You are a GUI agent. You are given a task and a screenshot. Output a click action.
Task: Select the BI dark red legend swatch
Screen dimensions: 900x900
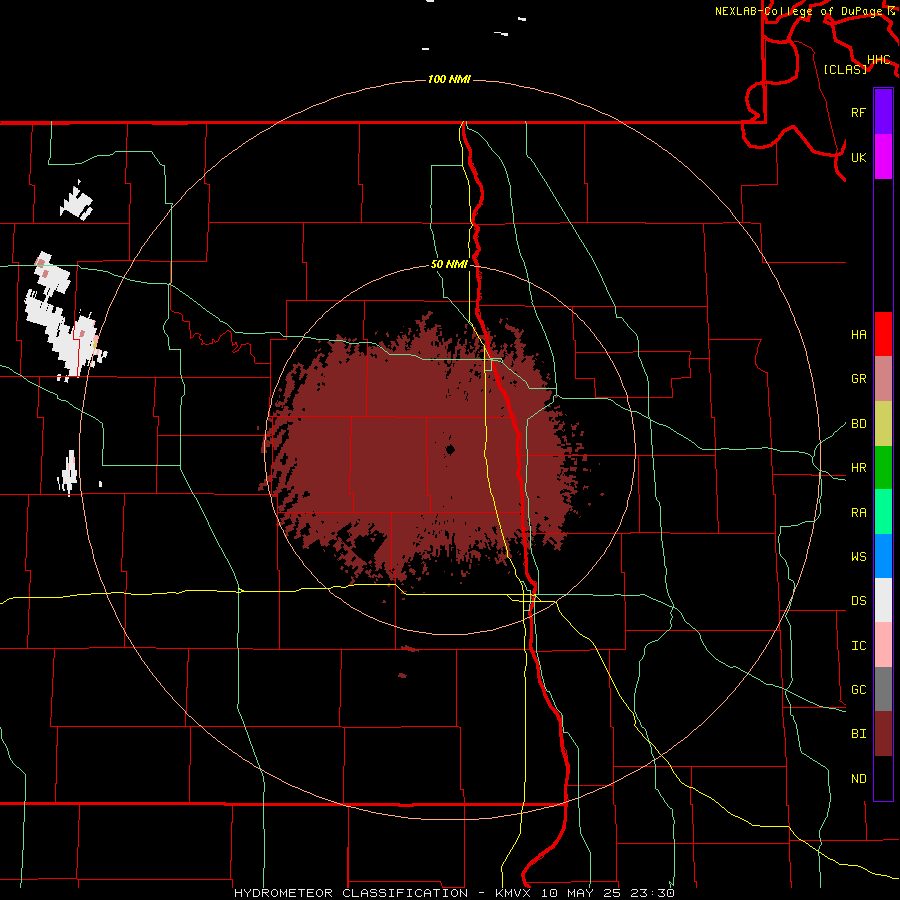[883, 734]
